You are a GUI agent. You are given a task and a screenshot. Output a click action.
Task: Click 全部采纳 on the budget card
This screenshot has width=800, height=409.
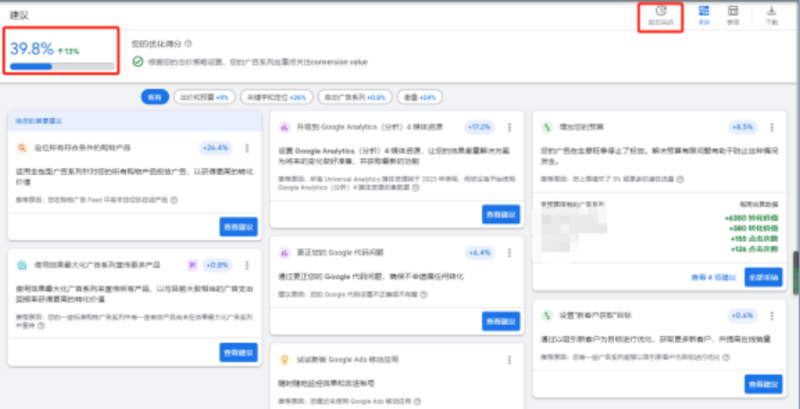[x=763, y=277]
